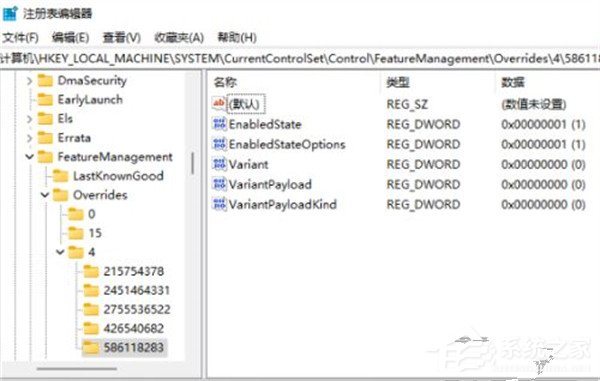Click the string icon of (默认) value
Viewport: 600px width, 381px height.
coord(219,103)
